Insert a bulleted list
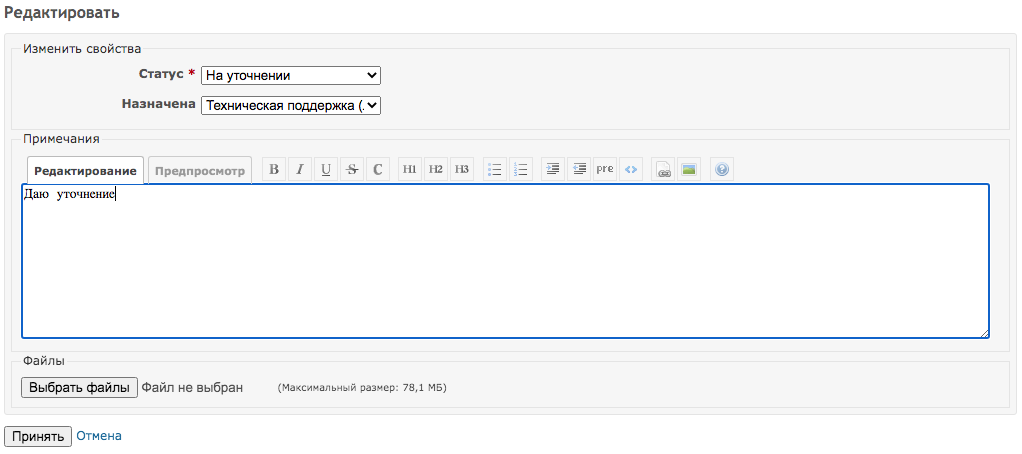 click(494, 170)
